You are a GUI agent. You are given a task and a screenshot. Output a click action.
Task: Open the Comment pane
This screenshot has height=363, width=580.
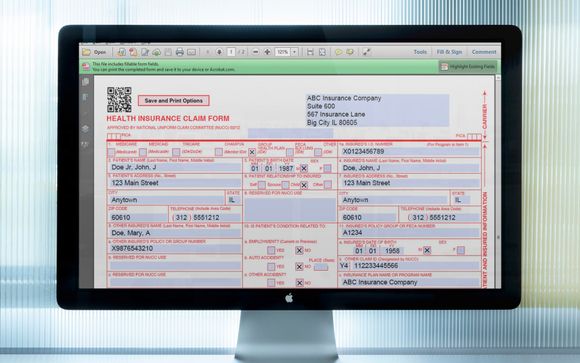484,52
